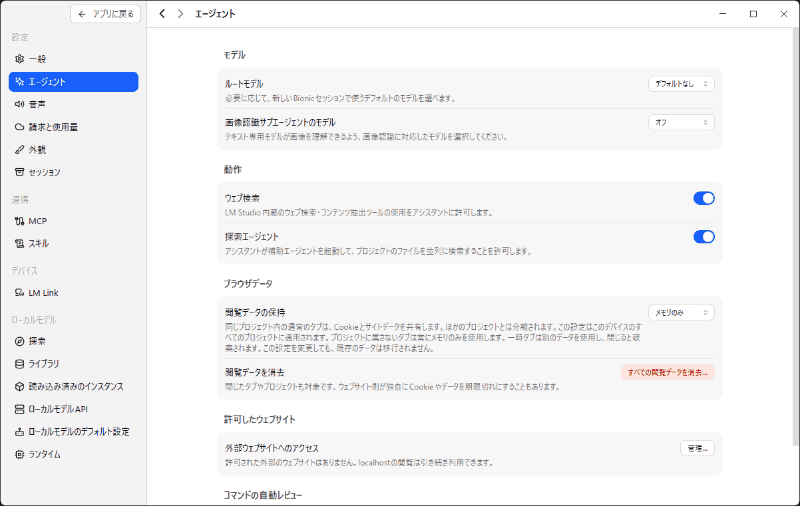Image resolution: width=800 pixels, height=506 pixels.
Task: Switch to the 外観 page
Action: pyautogui.click(x=73, y=149)
